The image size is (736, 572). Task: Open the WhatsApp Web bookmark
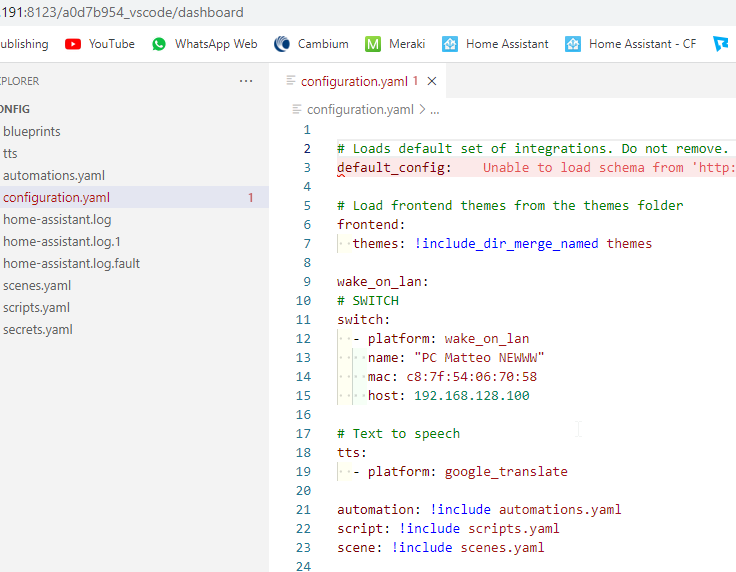click(204, 44)
